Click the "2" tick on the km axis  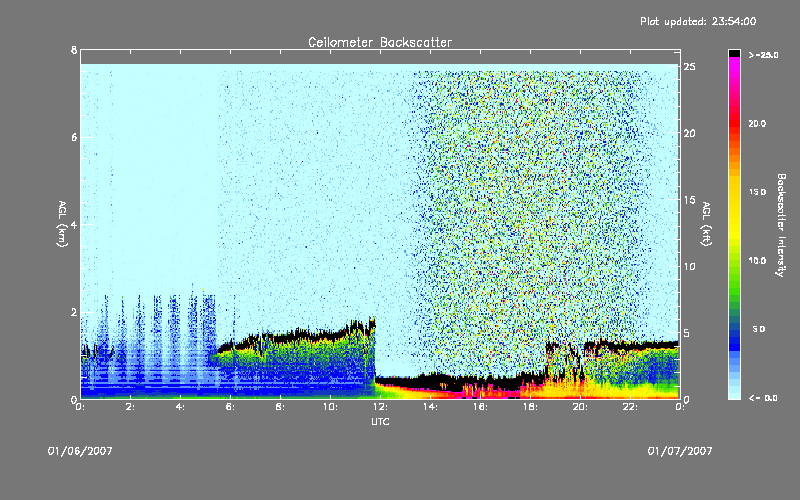(74, 312)
